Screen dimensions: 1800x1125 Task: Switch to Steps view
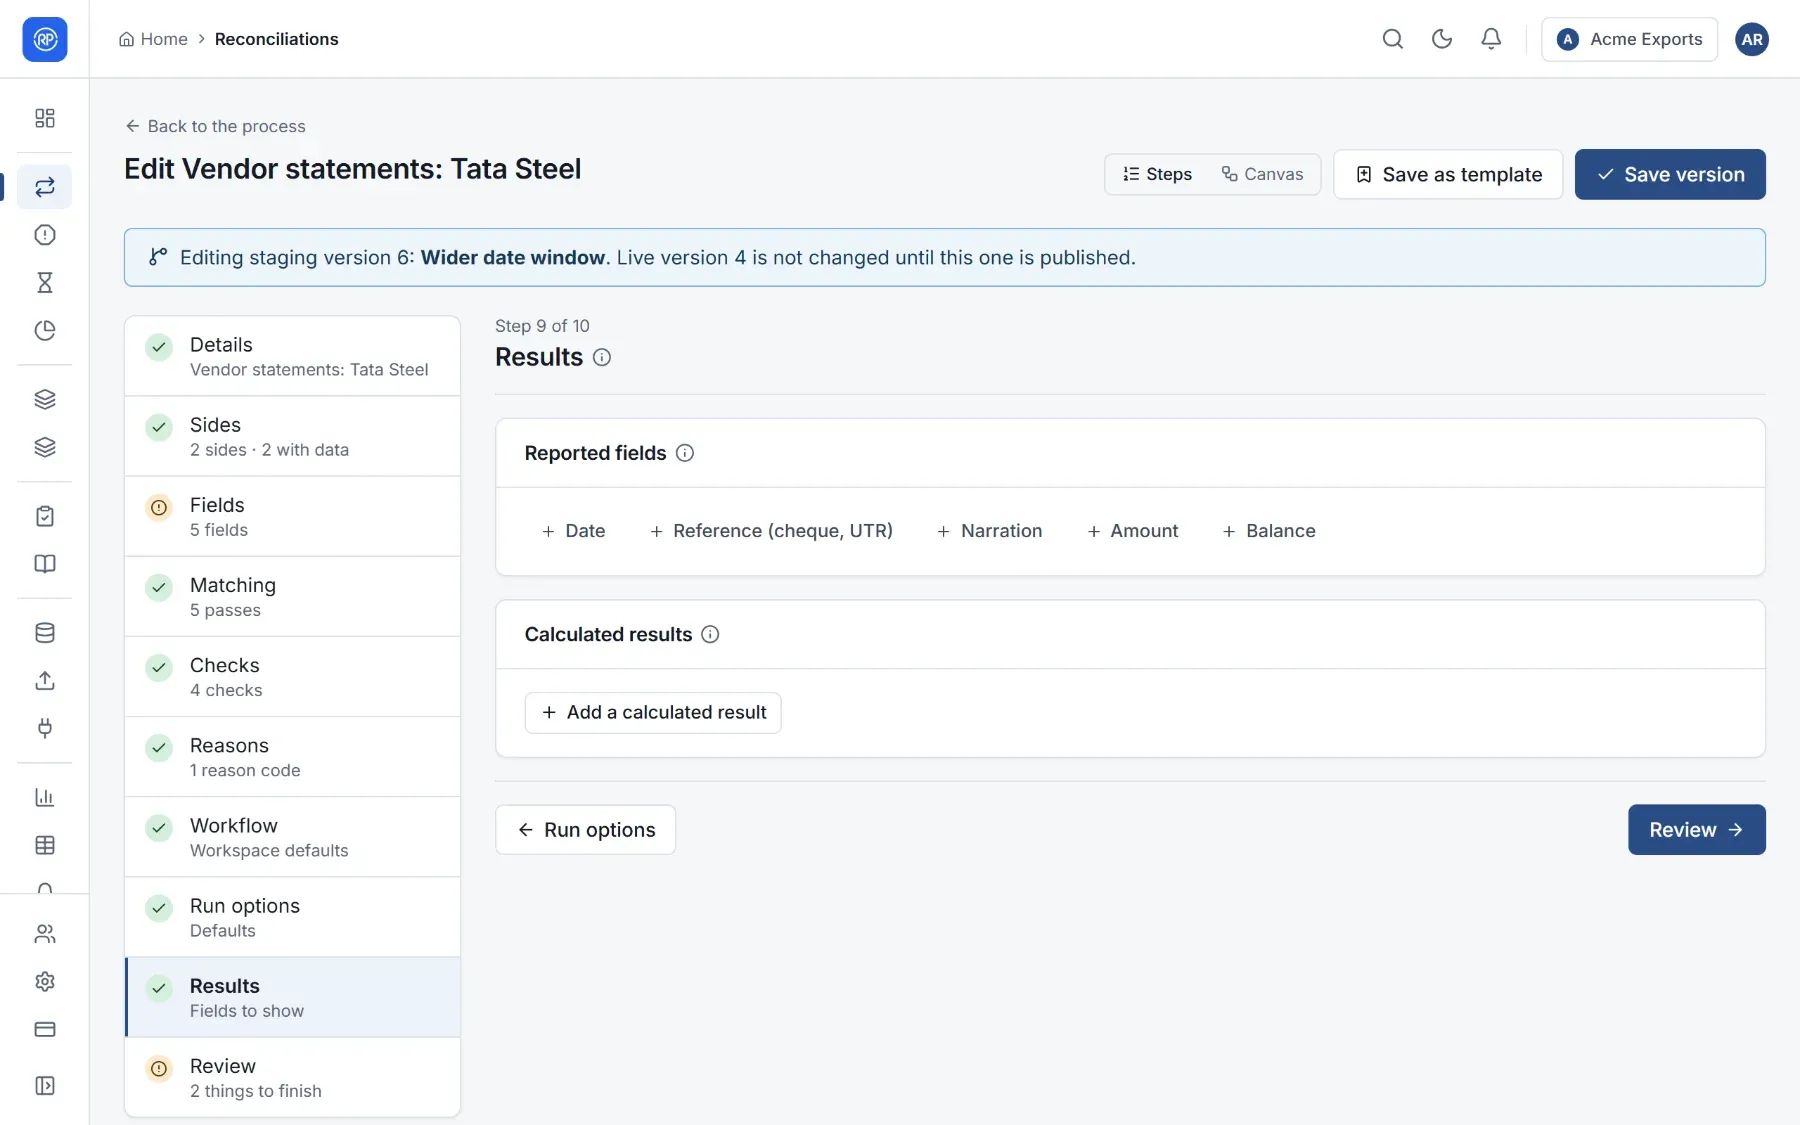(1157, 174)
